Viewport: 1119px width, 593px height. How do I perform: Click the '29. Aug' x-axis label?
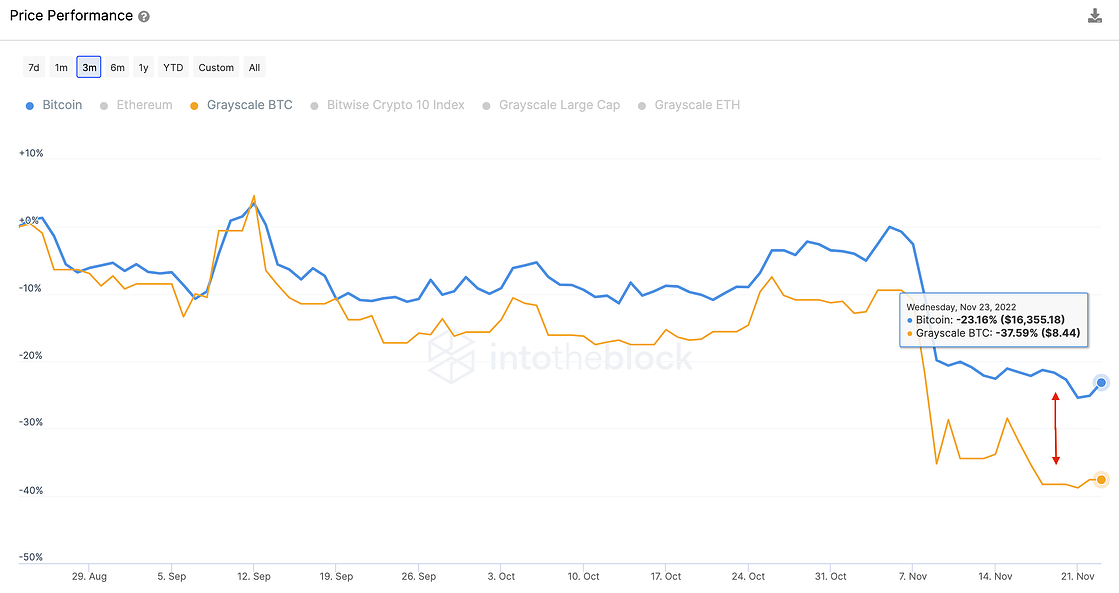pos(89,576)
